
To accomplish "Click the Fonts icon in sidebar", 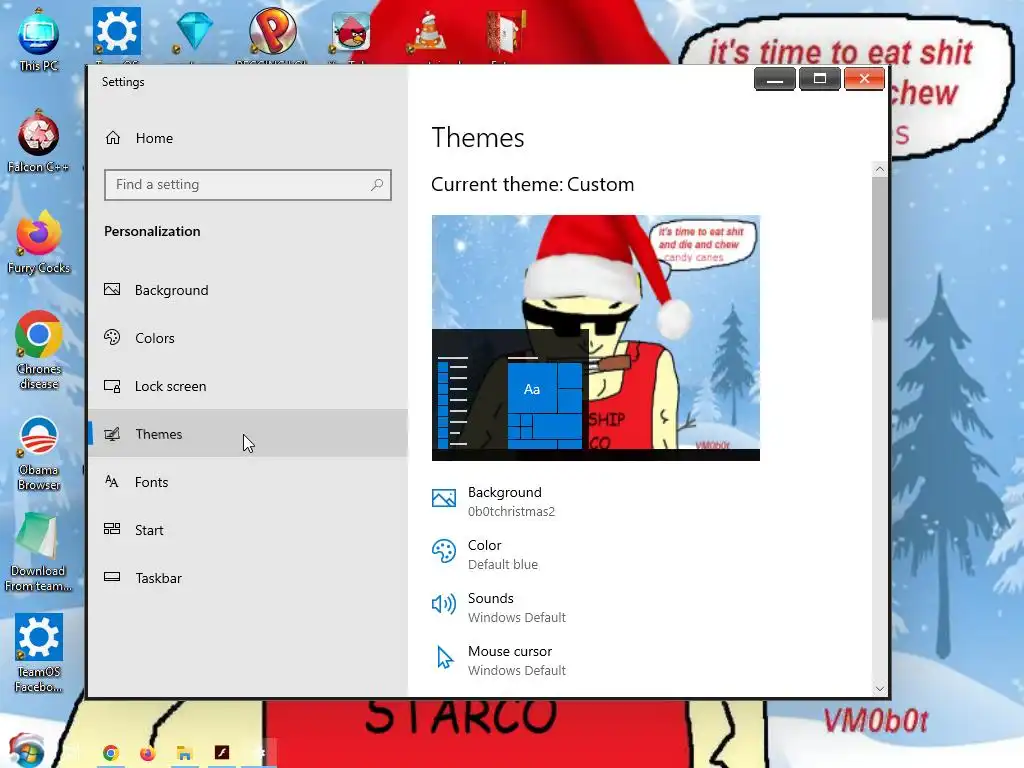I will tap(112, 482).
